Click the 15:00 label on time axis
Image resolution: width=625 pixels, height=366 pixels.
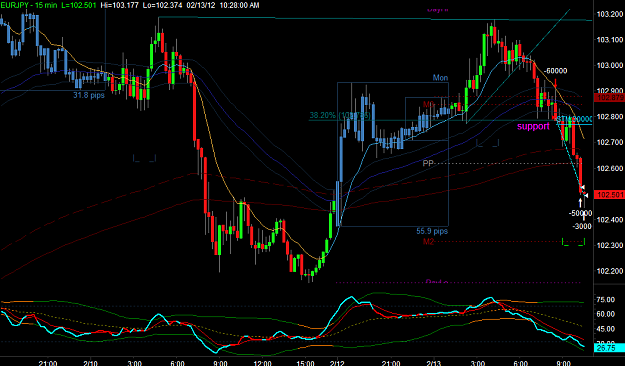click(x=305, y=363)
